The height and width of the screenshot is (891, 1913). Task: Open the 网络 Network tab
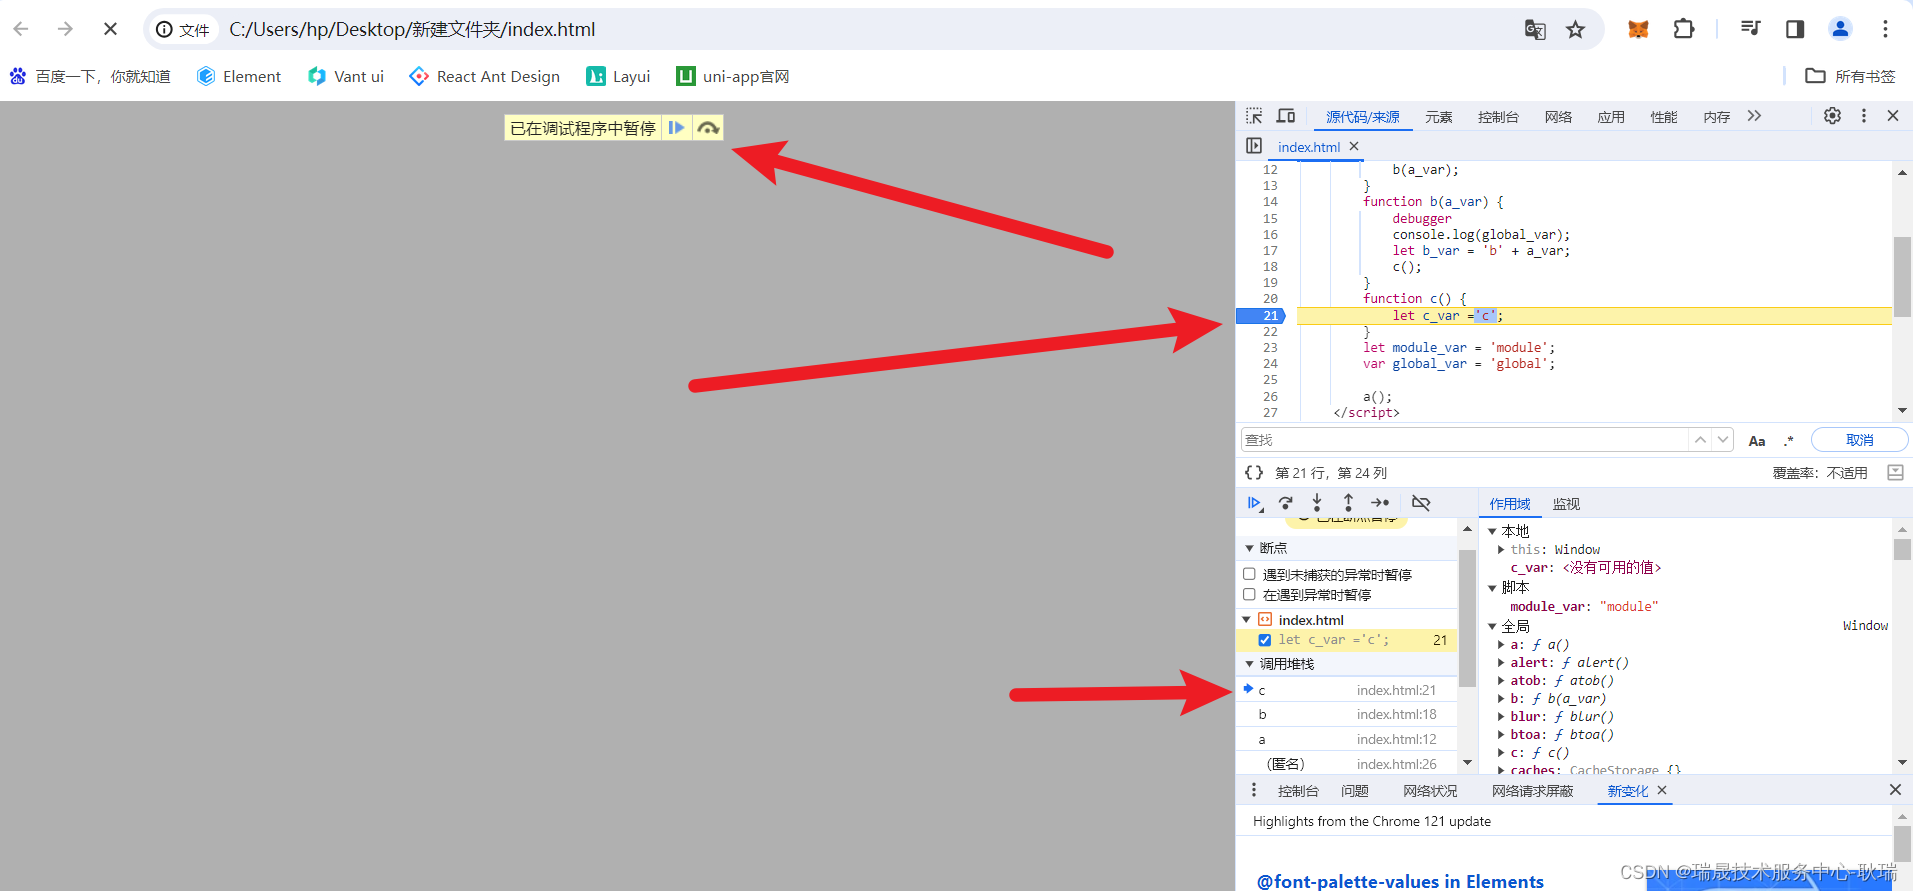tap(1558, 117)
